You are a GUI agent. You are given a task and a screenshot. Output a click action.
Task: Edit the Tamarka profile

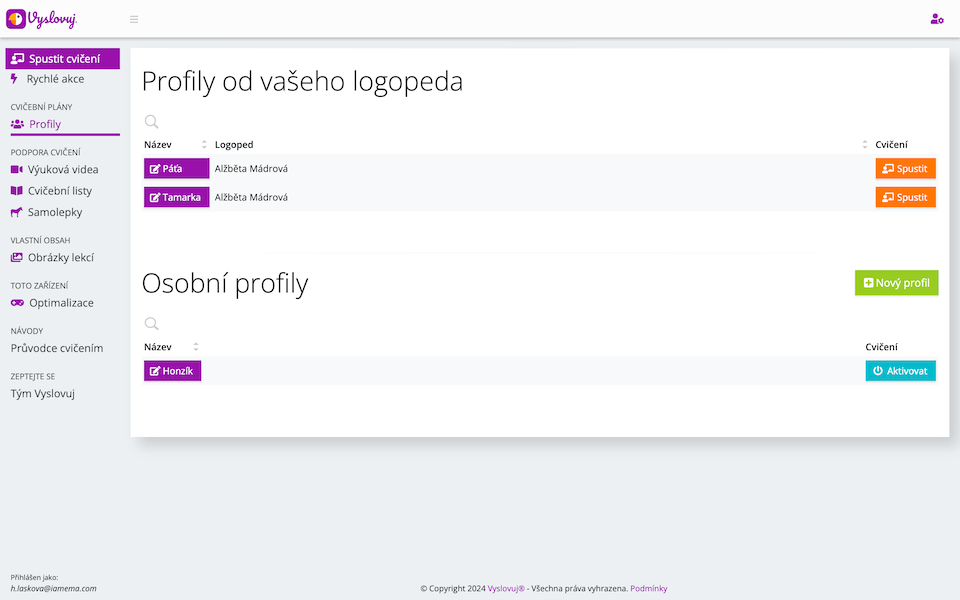pyautogui.click(x=176, y=197)
